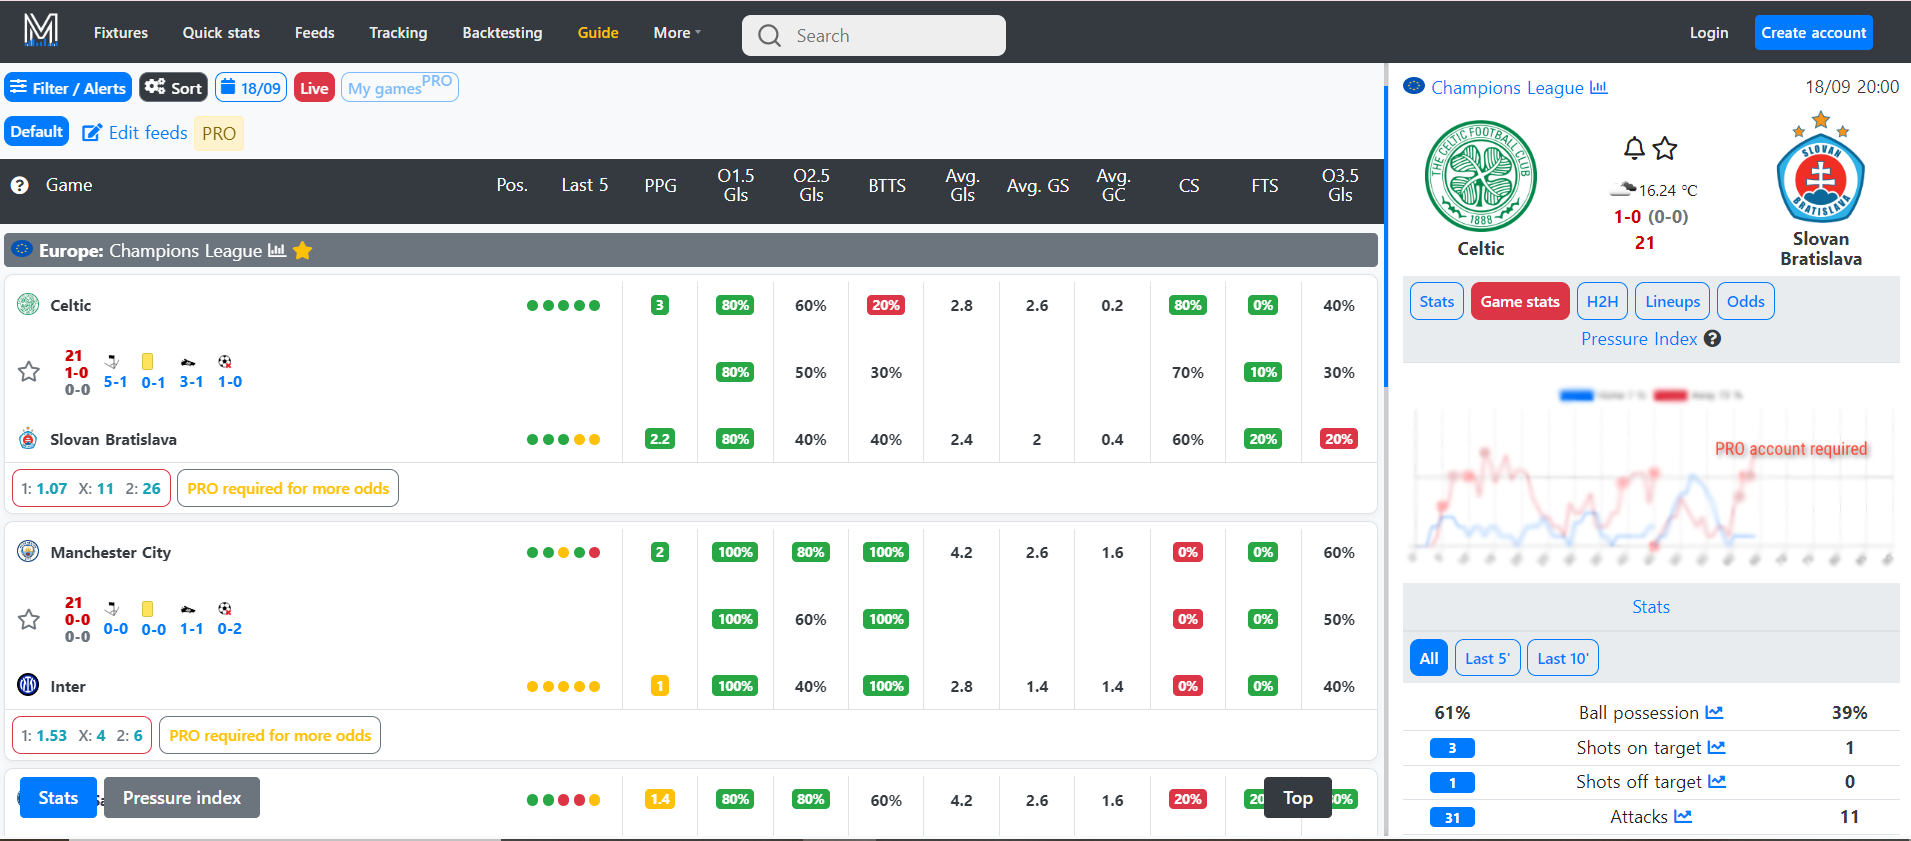Open Tracking in top navigation
Screen dimensions: 1911x841
pyautogui.click(x=398, y=33)
